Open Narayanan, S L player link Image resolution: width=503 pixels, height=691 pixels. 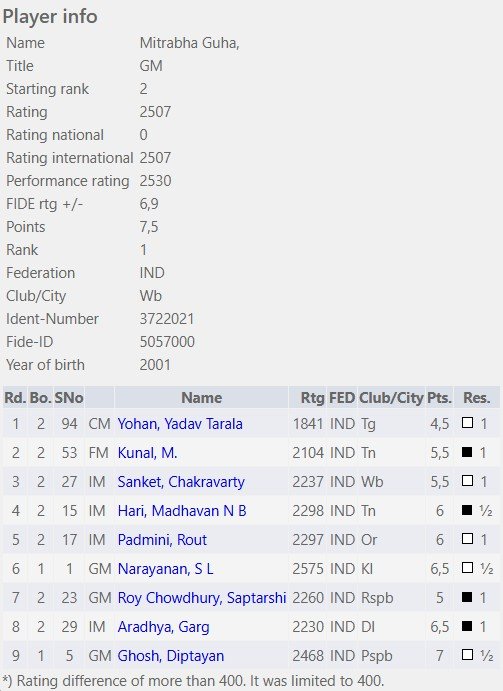click(165, 569)
